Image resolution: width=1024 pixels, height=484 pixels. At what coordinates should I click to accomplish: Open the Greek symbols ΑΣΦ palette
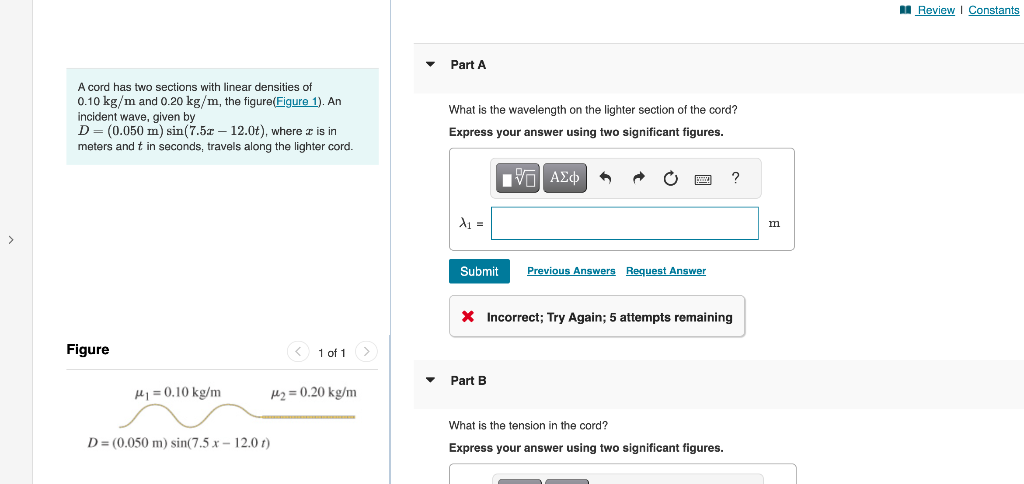click(565, 178)
